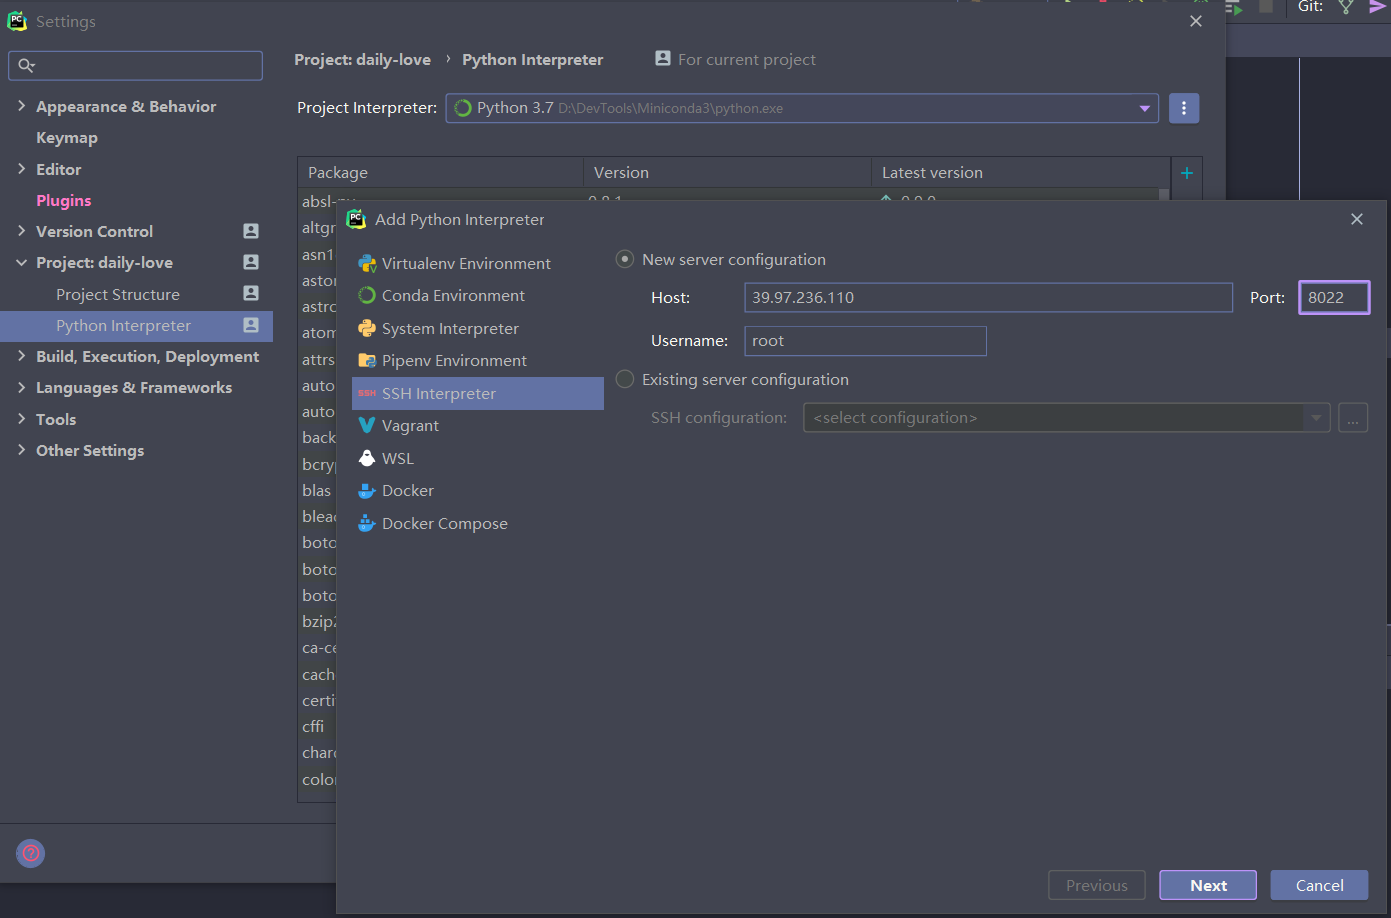The height and width of the screenshot is (918, 1391).
Task: Click the Port input field
Action: point(1334,297)
